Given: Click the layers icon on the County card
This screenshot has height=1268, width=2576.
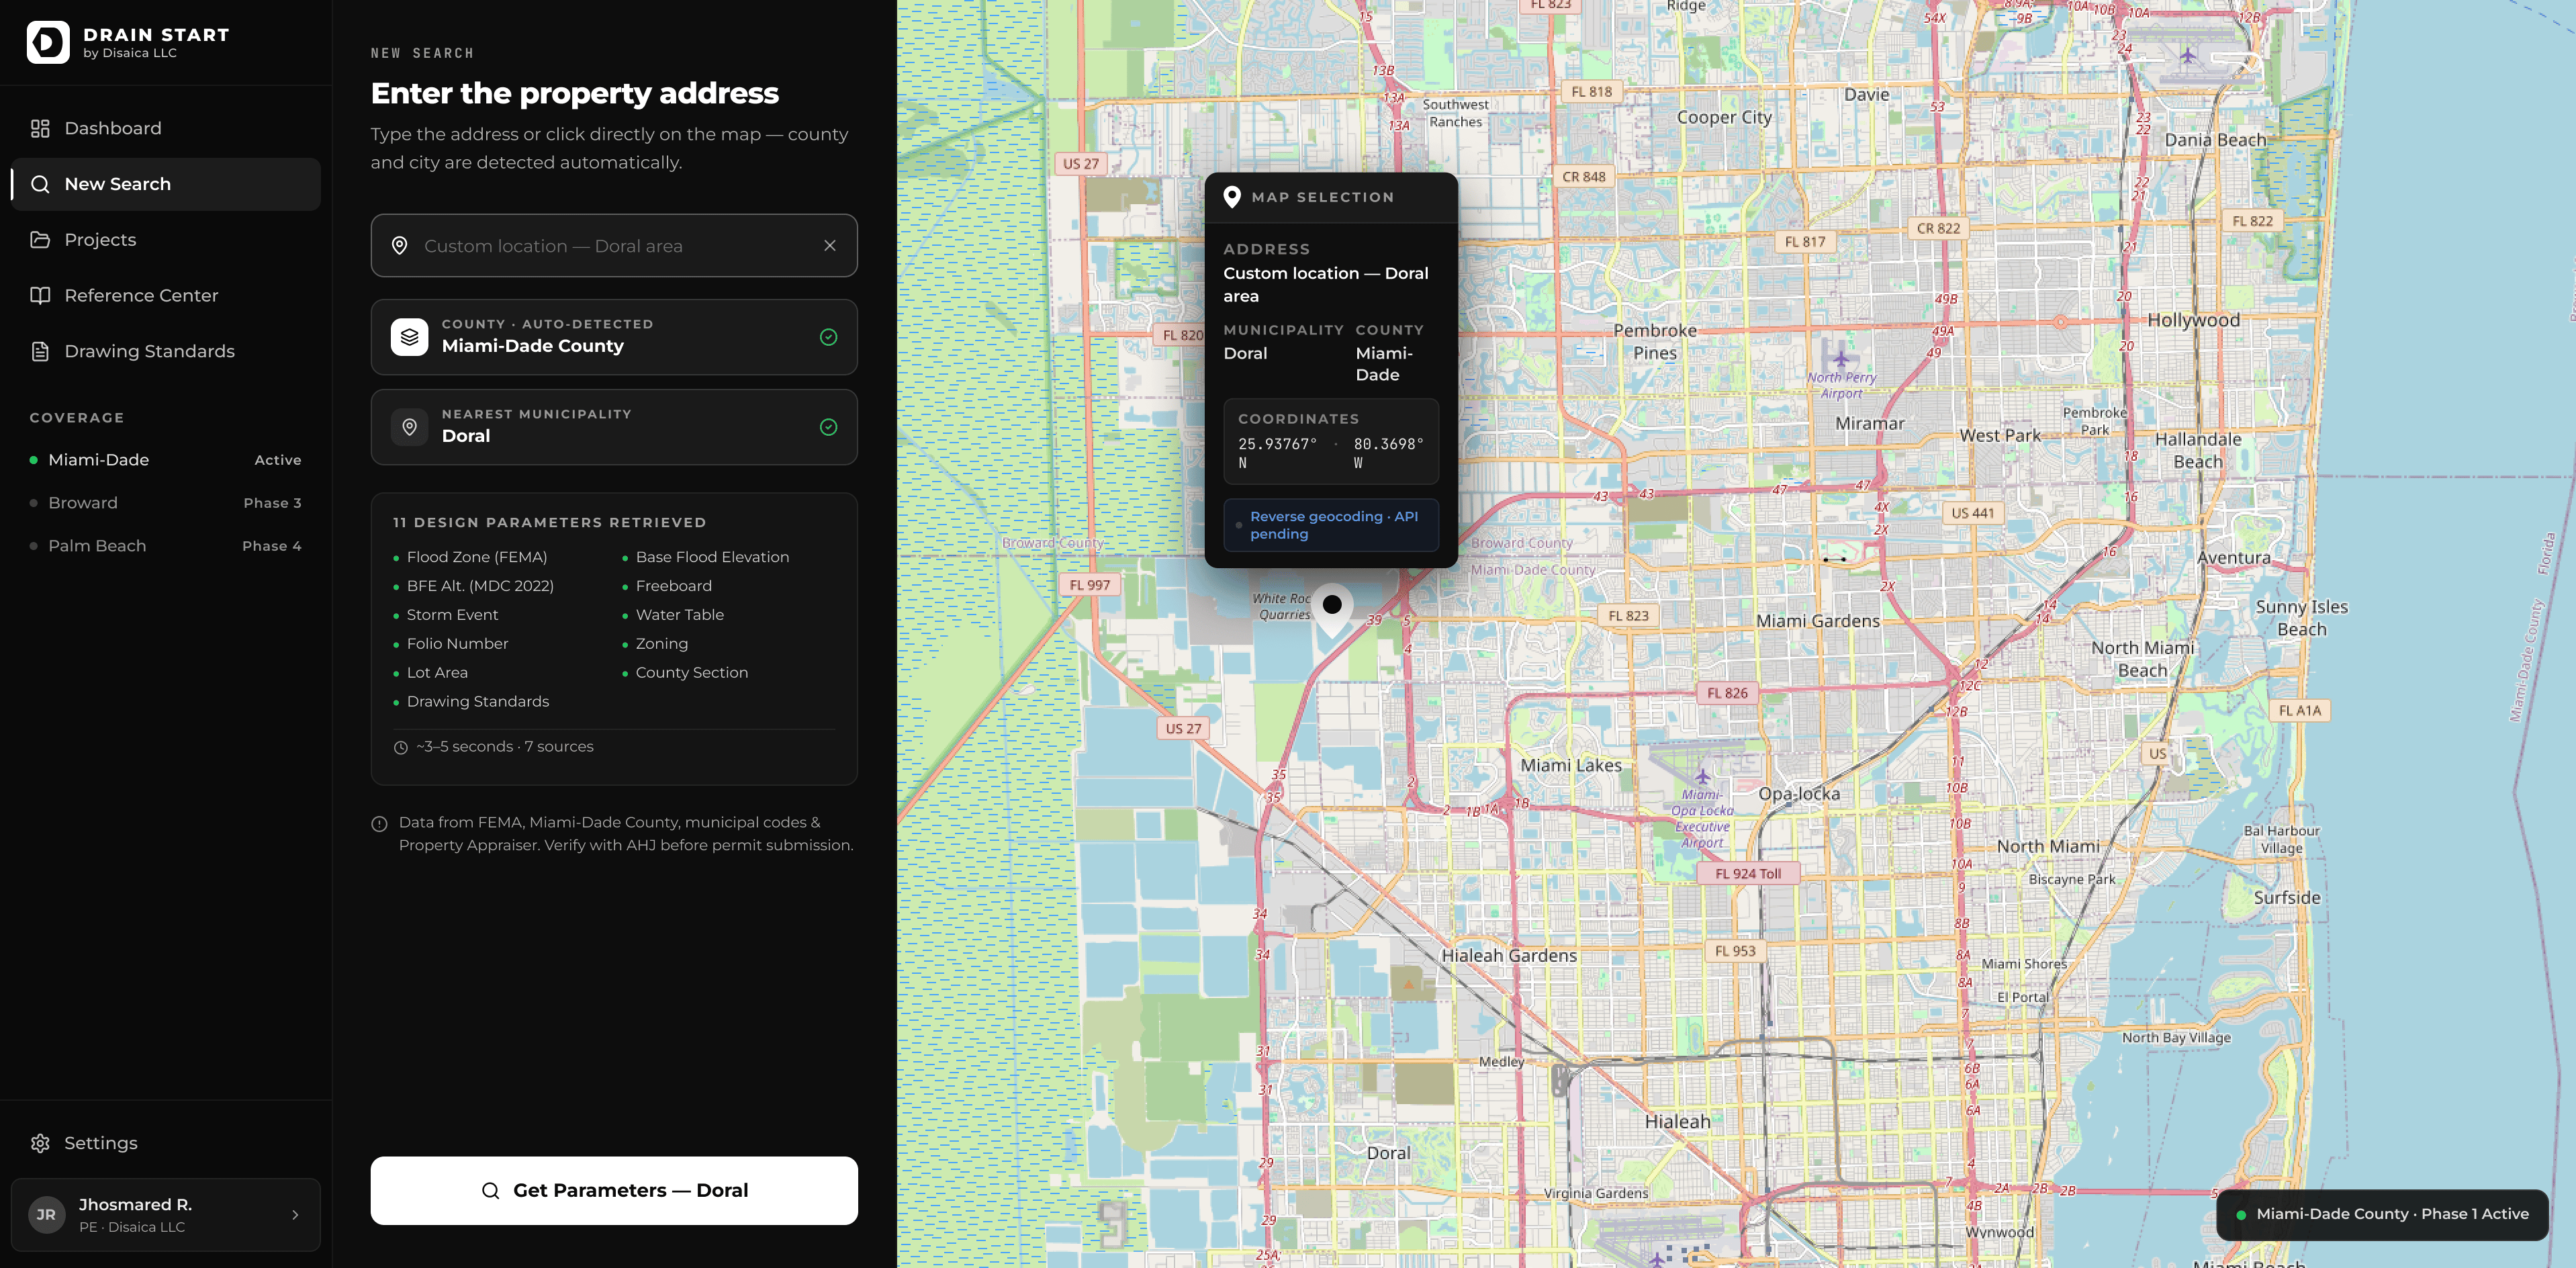Looking at the screenshot, I should click(x=409, y=337).
